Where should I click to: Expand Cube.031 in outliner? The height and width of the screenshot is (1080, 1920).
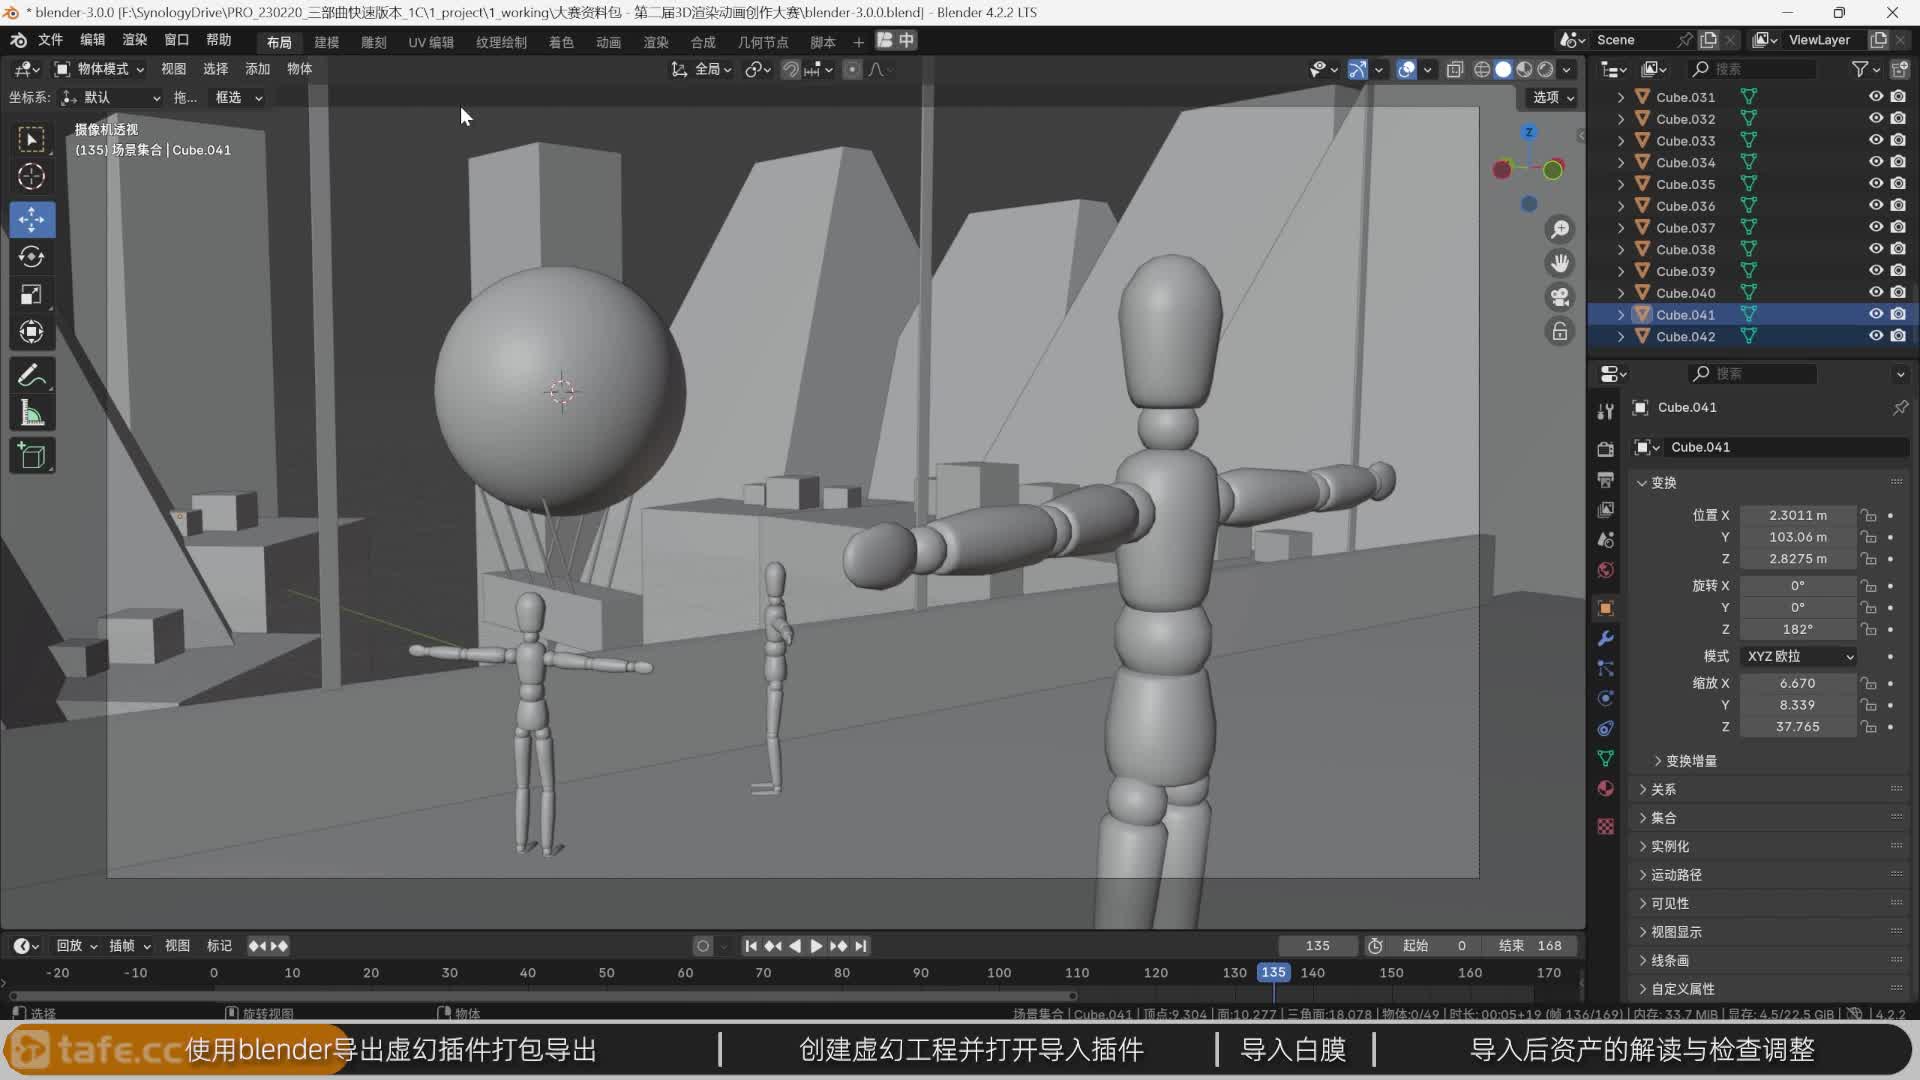pos(1620,97)
